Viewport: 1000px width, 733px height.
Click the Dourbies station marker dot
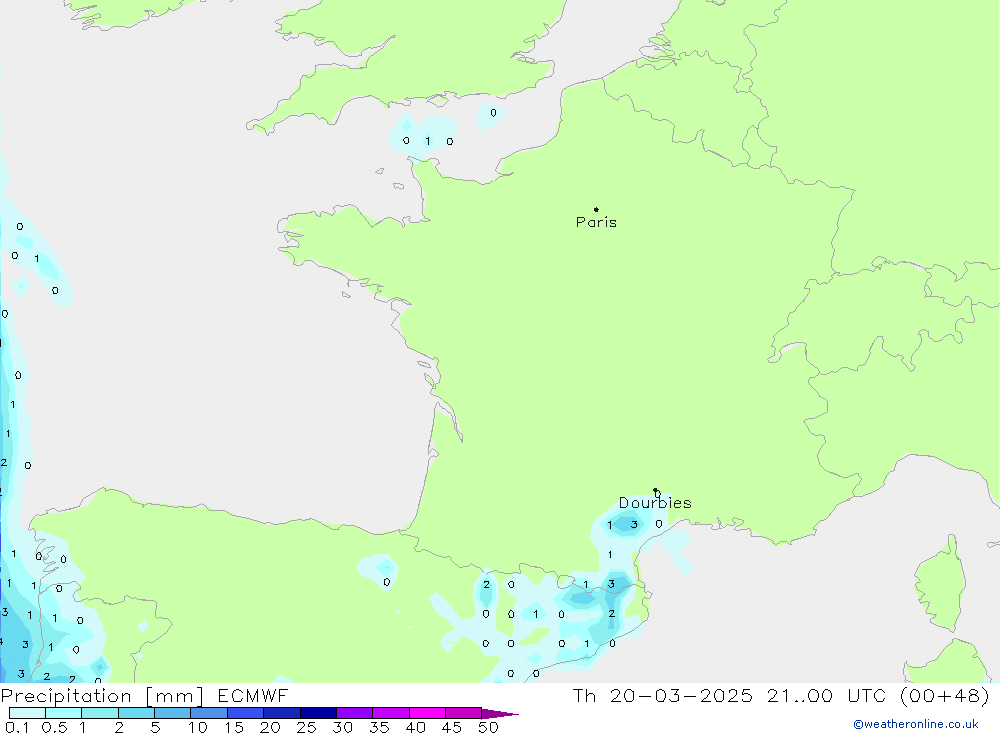[x=656, y=490]
